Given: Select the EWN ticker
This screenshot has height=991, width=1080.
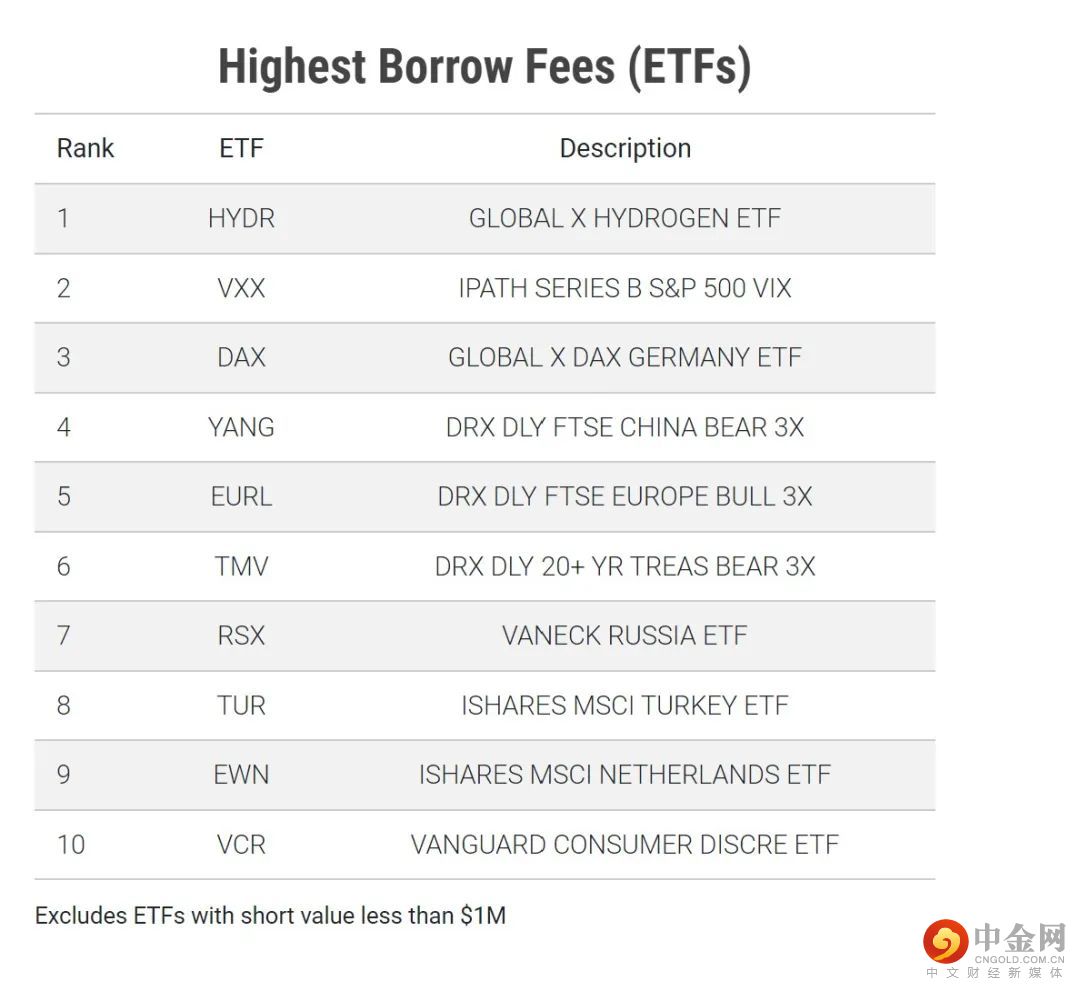Looking at the screenshot, I should 241,775.
